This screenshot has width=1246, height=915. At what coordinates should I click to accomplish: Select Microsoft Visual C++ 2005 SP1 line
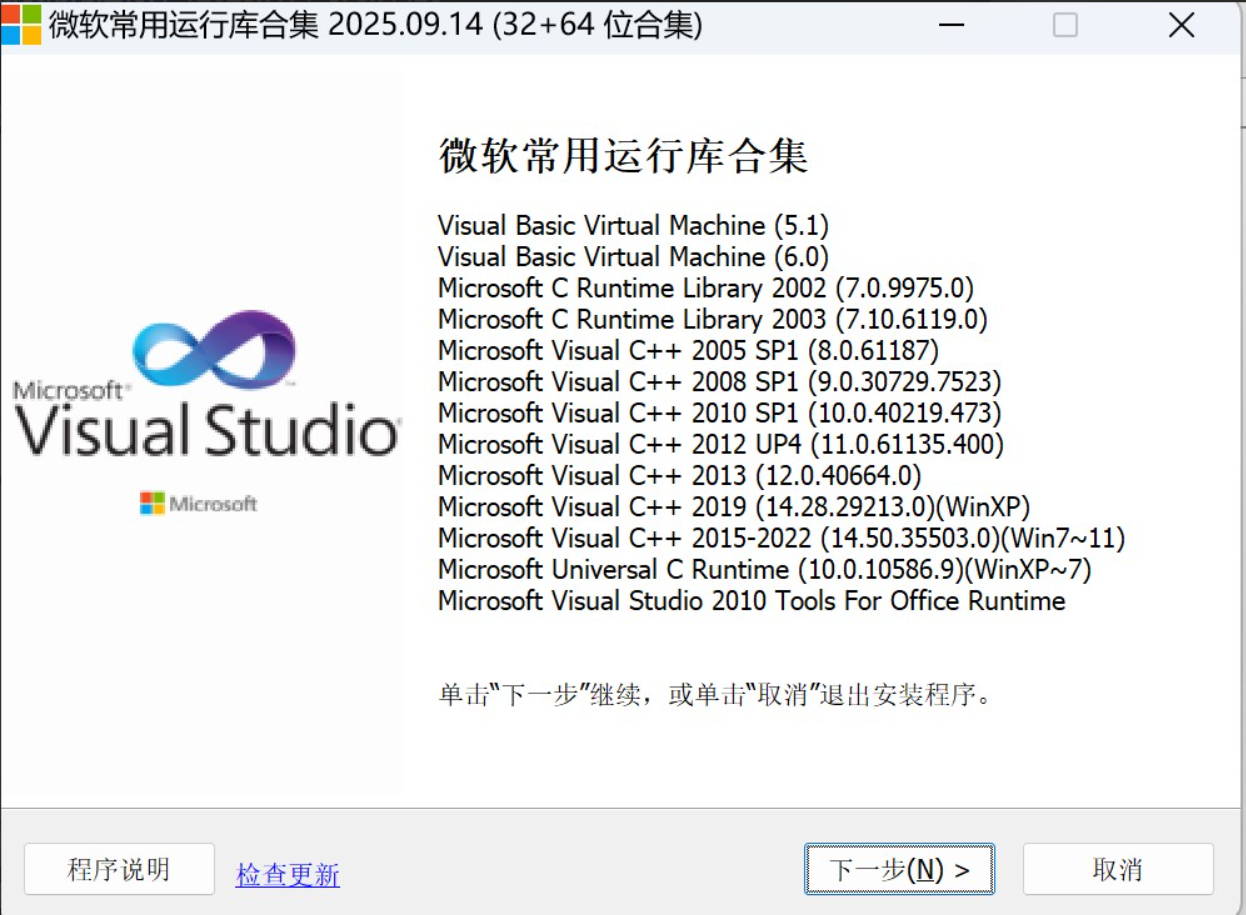tap(688, 351)
